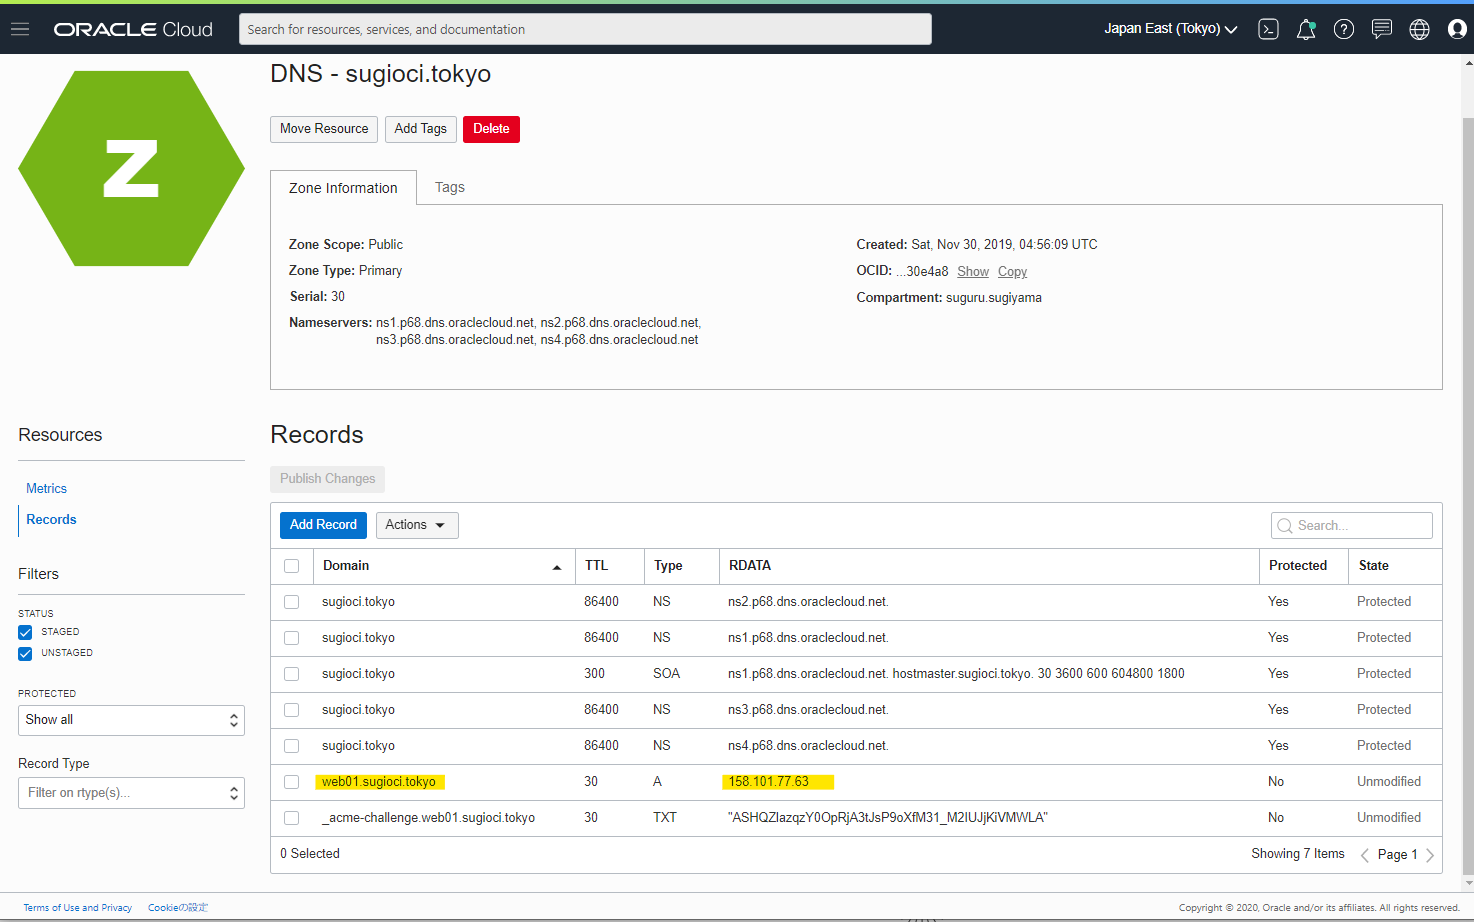Click the Oracle Cloud logo
Viewport: 1474px width, 922px height.
coord(133,29)
